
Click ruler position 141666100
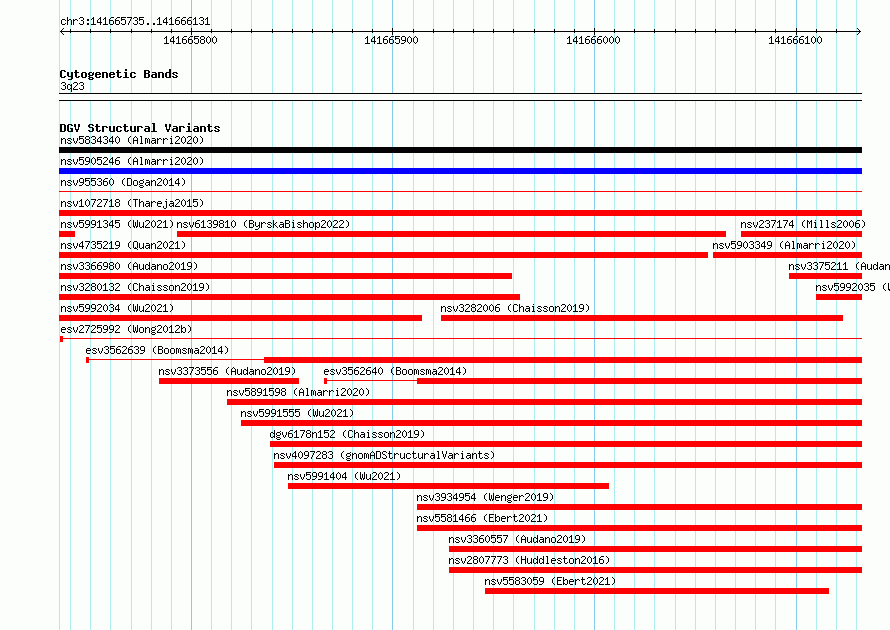(x=795, y=40)
